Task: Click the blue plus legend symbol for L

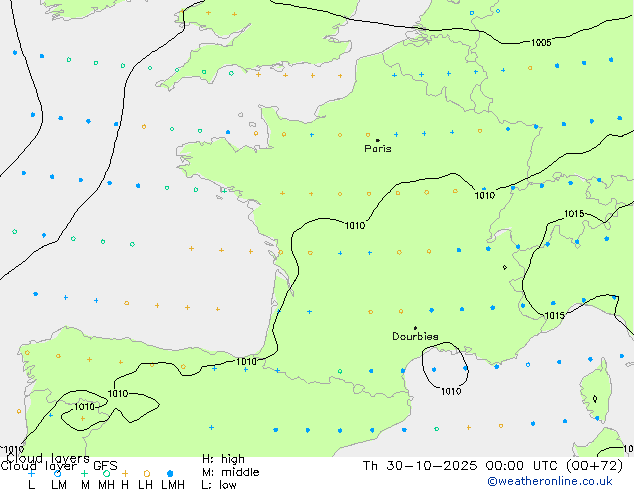Action: [x=31, y=473]
